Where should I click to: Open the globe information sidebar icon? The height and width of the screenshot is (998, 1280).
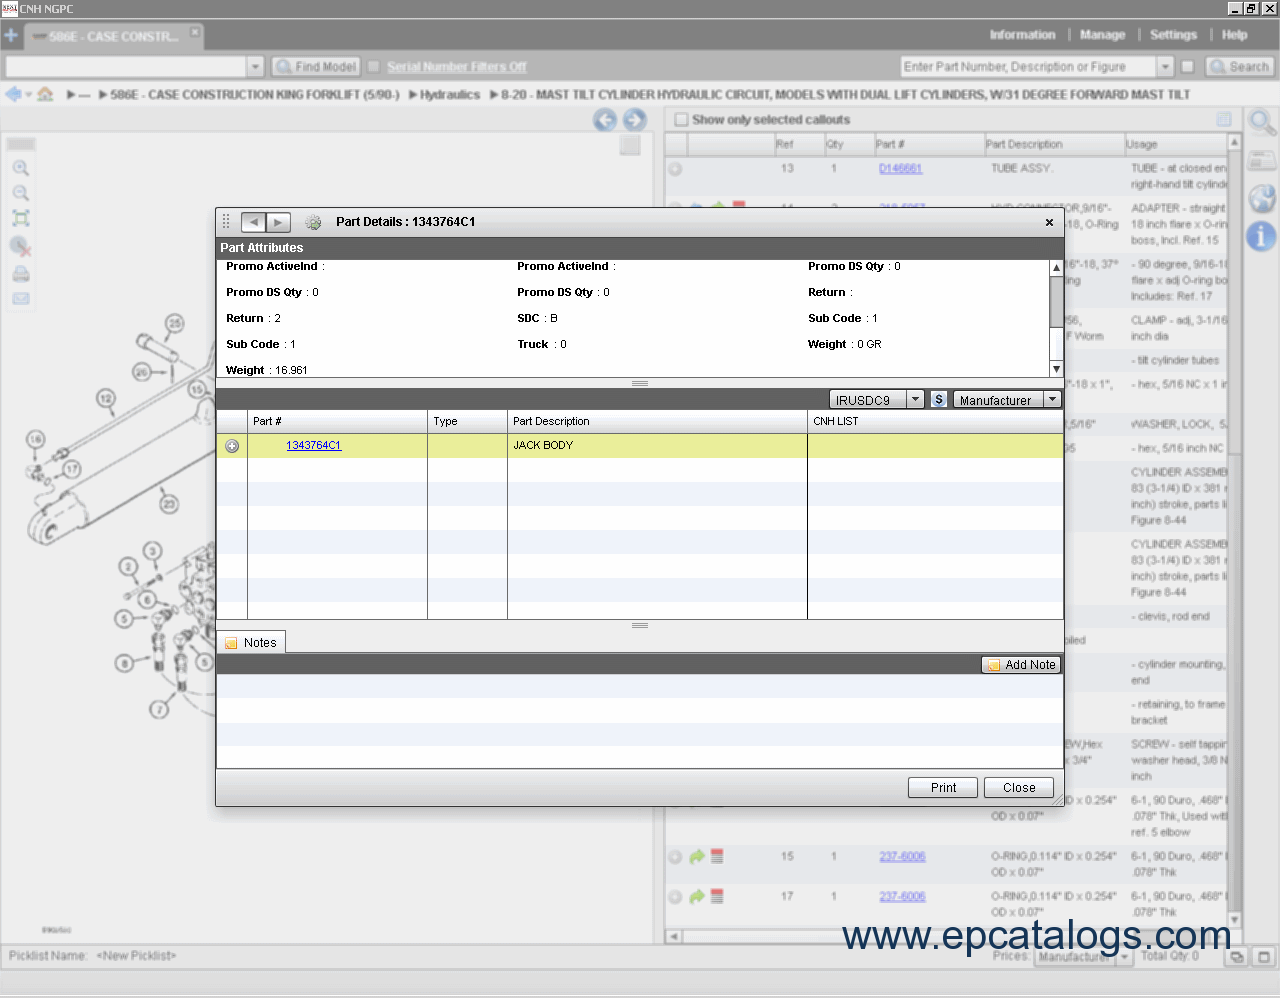[1262, 198]
